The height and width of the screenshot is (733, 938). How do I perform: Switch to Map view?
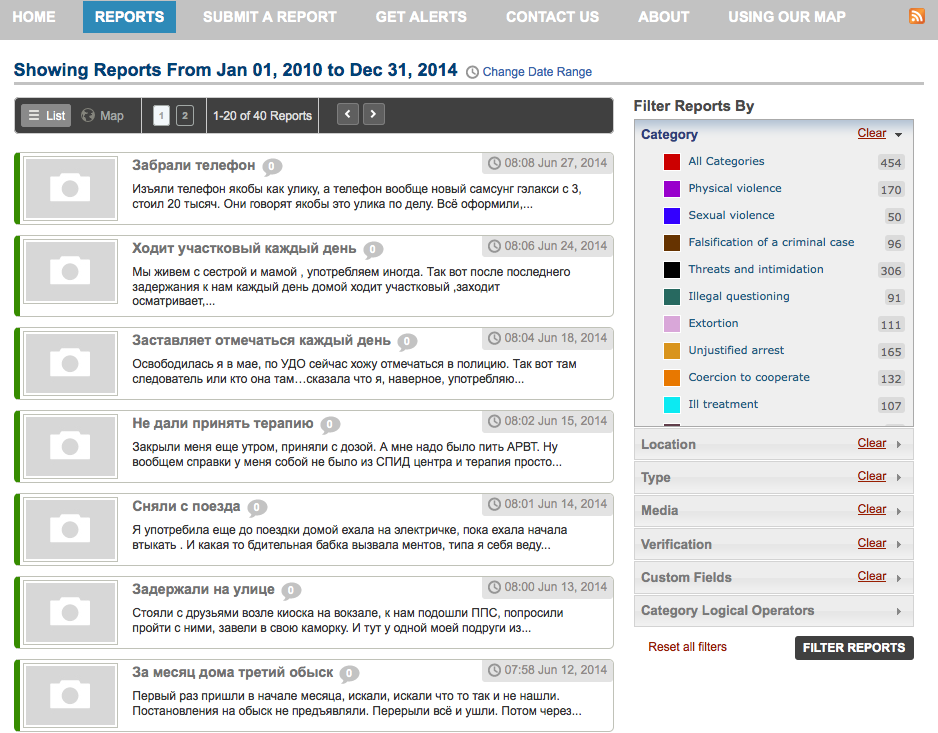click(103, 115)
